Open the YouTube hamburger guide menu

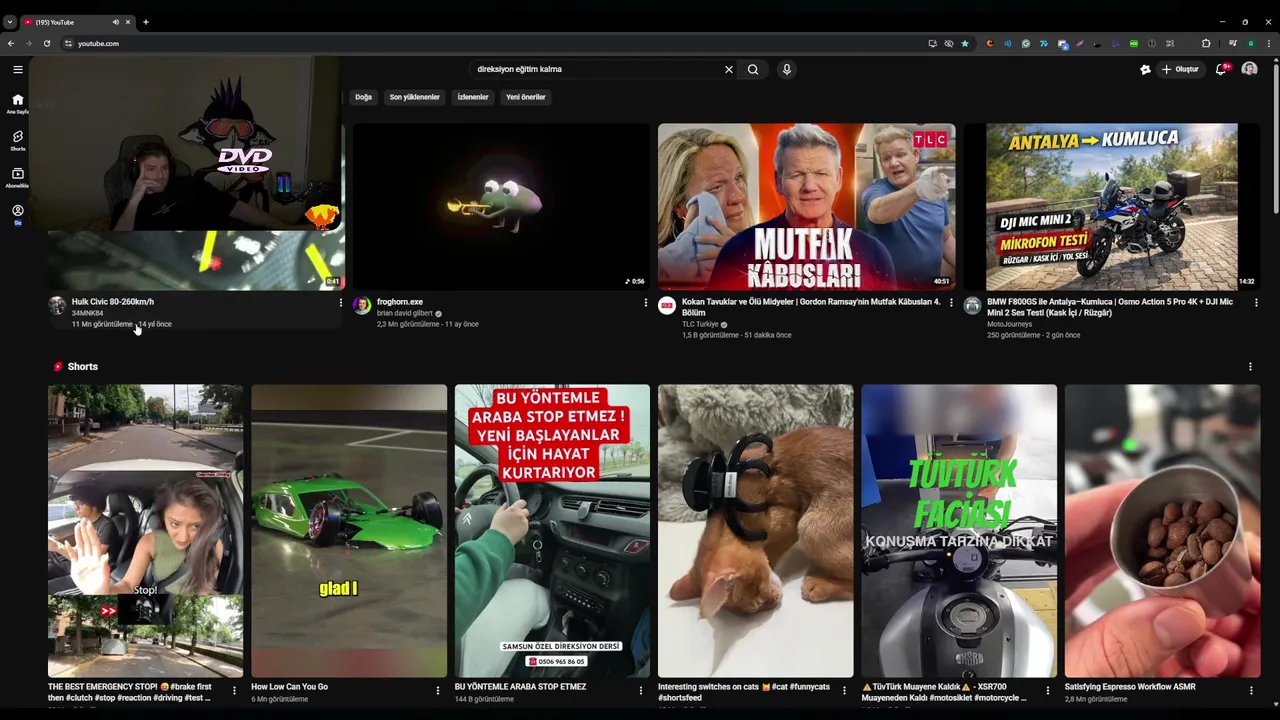click(18, 69)
